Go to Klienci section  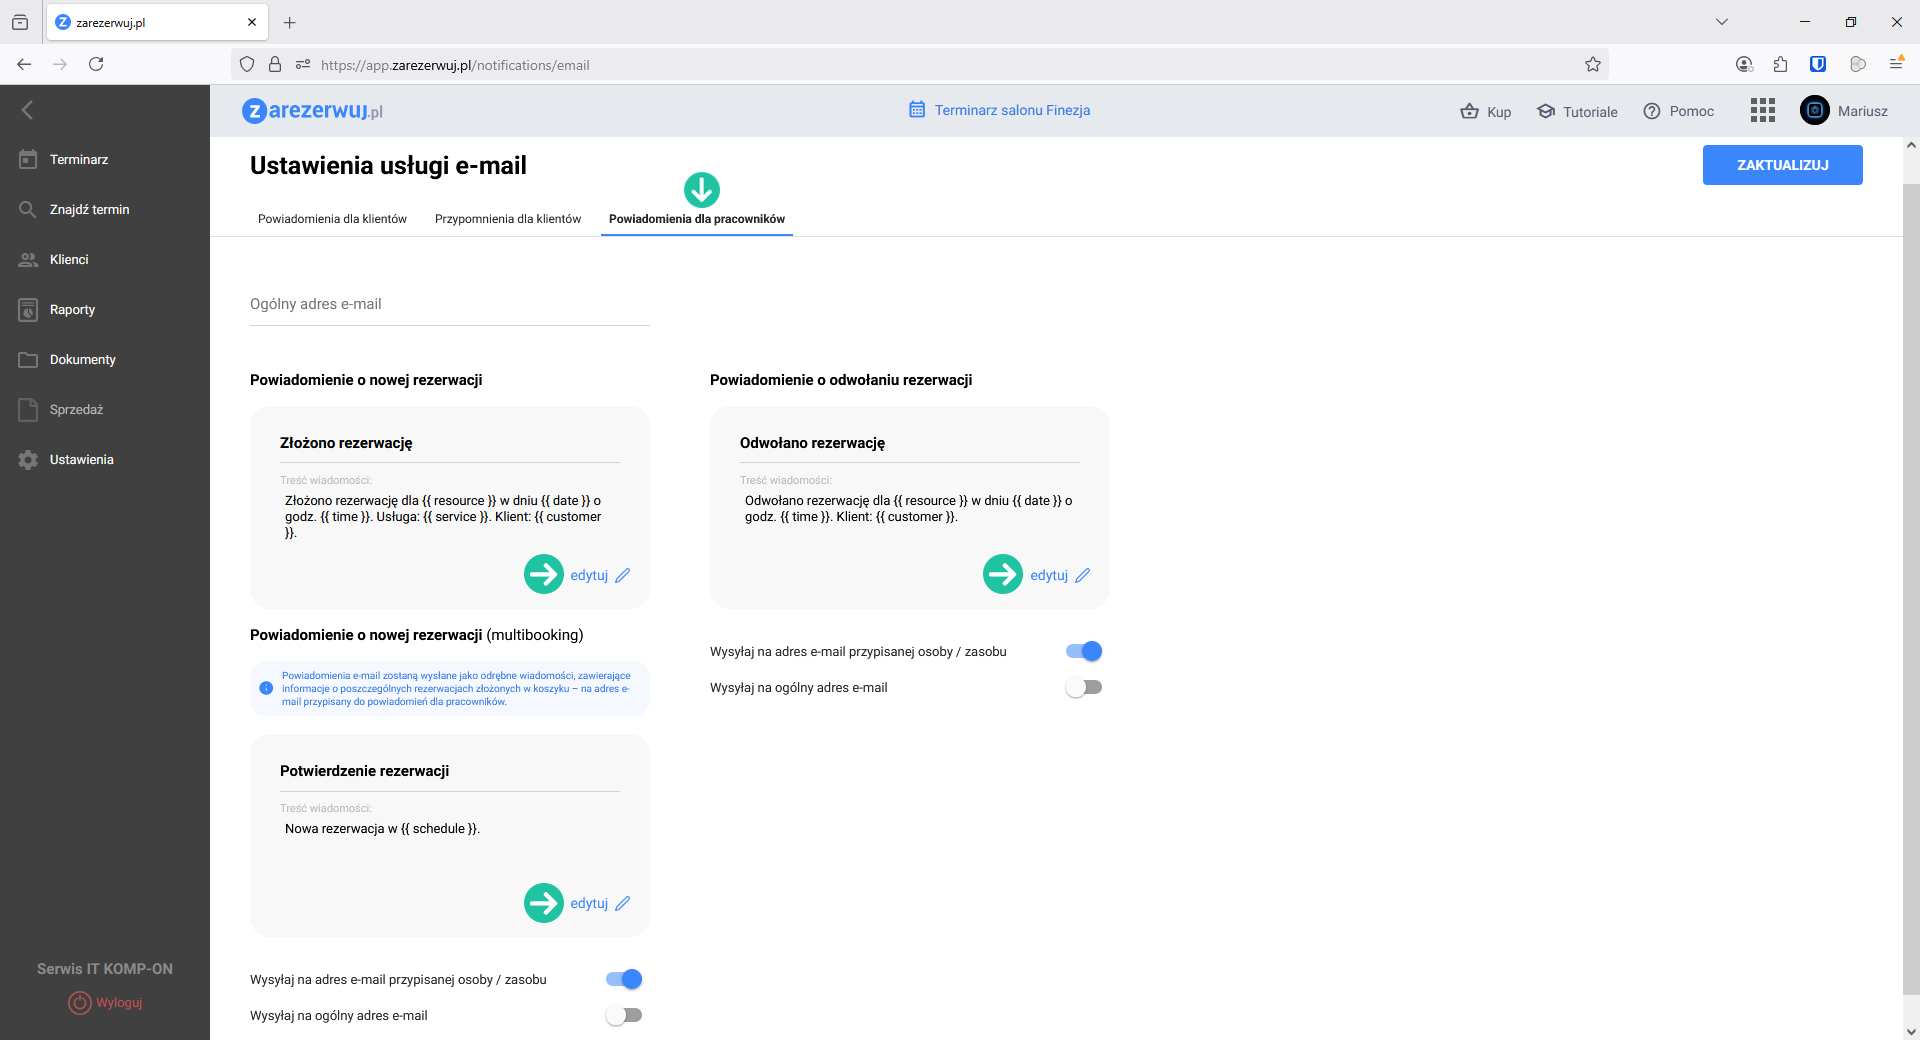(x=69, y=260)
